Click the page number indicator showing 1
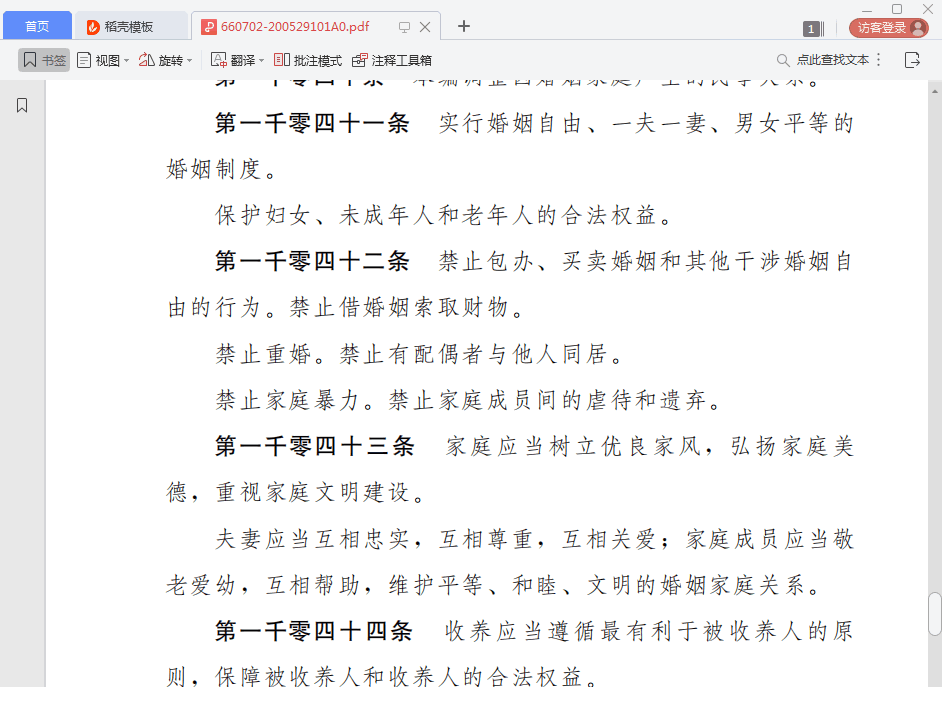The width and height of the screenshot is (942, 714). coord(812,29)
